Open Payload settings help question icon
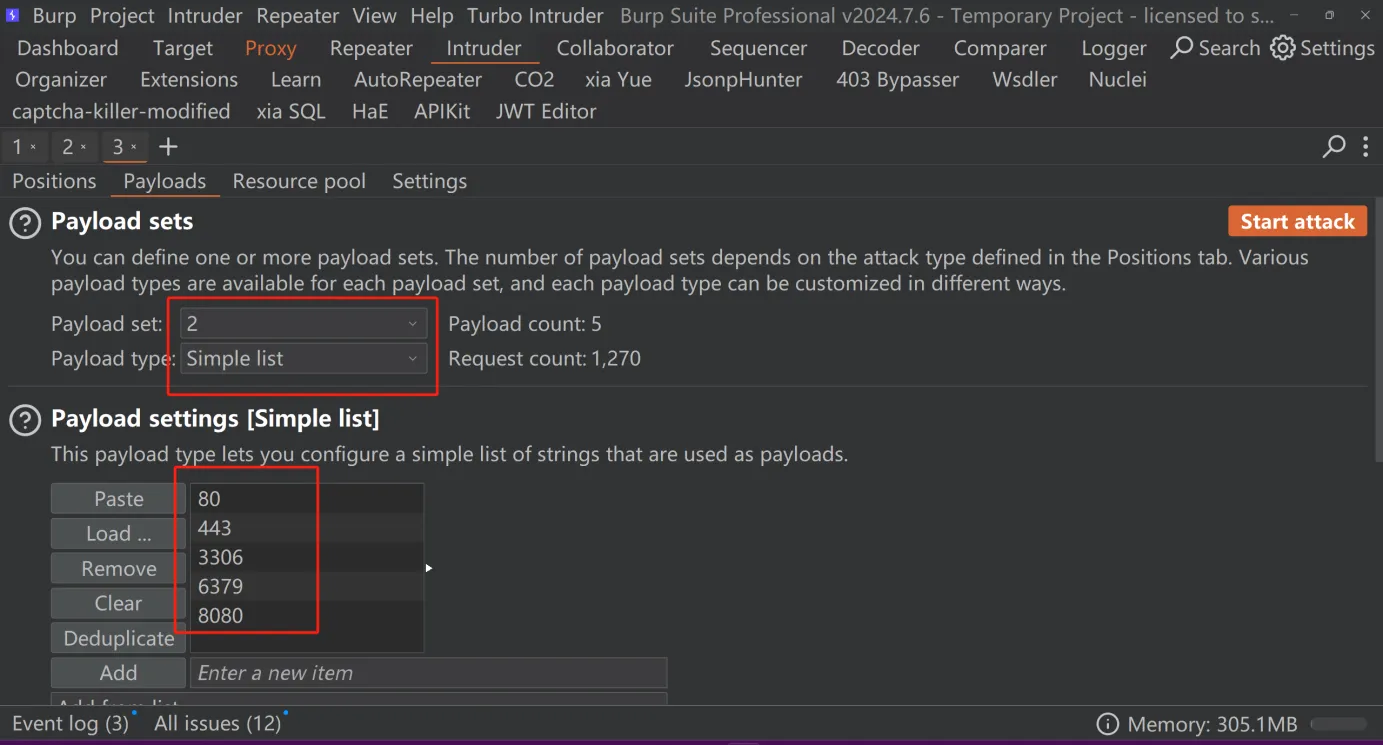This screenshot has height=745, width=1383. coord(25,420)
